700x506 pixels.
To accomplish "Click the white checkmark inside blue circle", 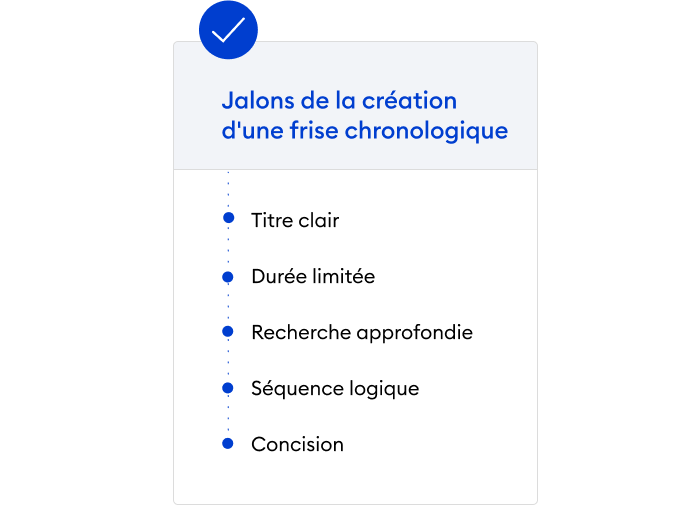I will tap(228, 30).
